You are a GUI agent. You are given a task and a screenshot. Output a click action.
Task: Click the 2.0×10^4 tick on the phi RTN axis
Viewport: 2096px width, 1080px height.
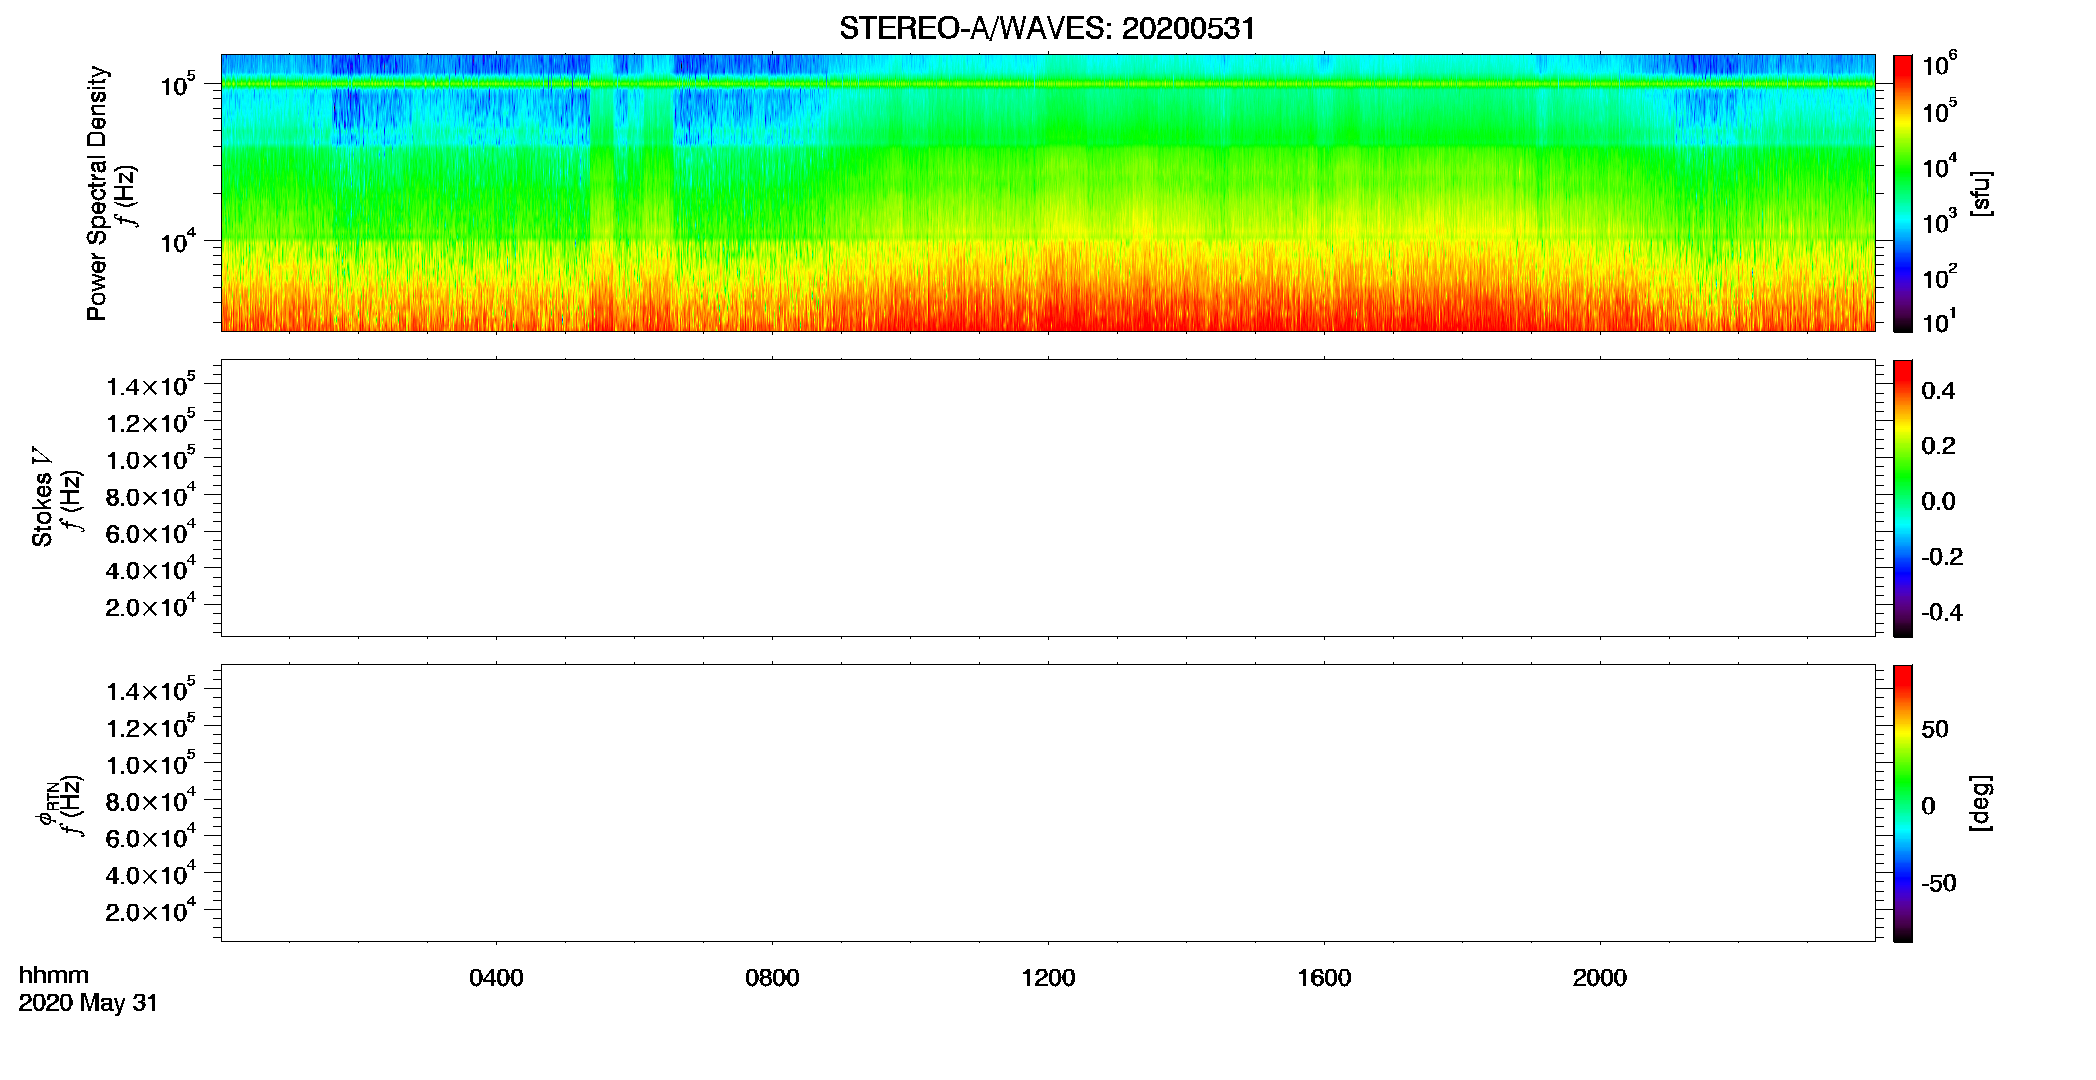(x=151, y=909)
